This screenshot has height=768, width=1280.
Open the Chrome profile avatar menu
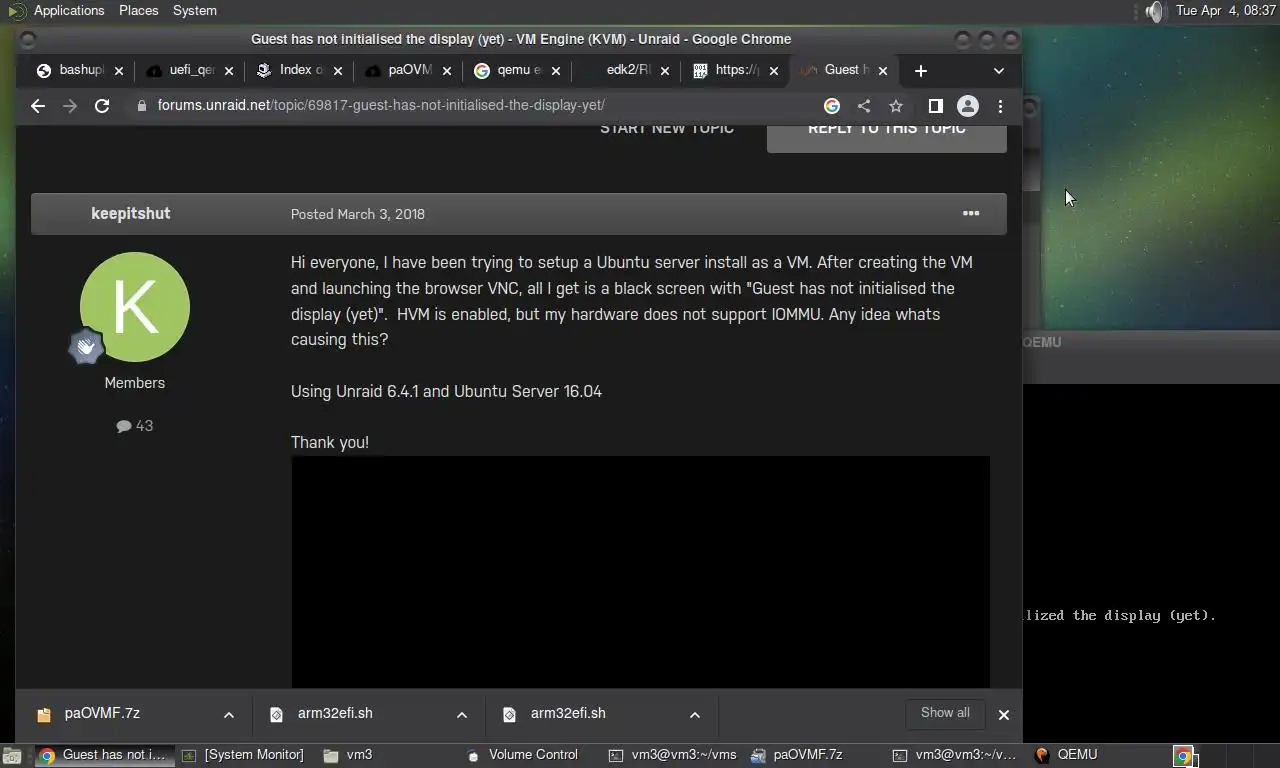[968, 105]
